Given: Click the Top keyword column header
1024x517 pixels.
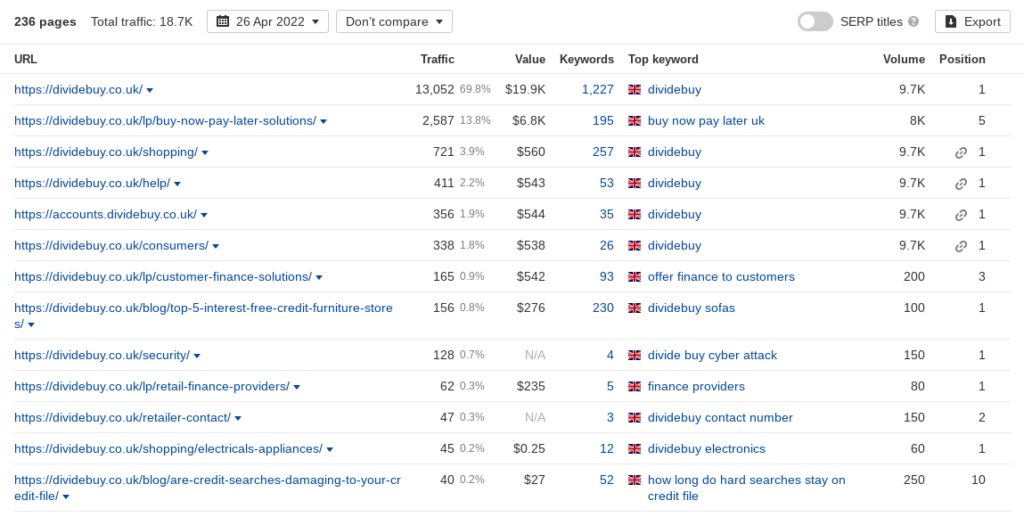Looking at the screenshot, I should click(663, 59).
